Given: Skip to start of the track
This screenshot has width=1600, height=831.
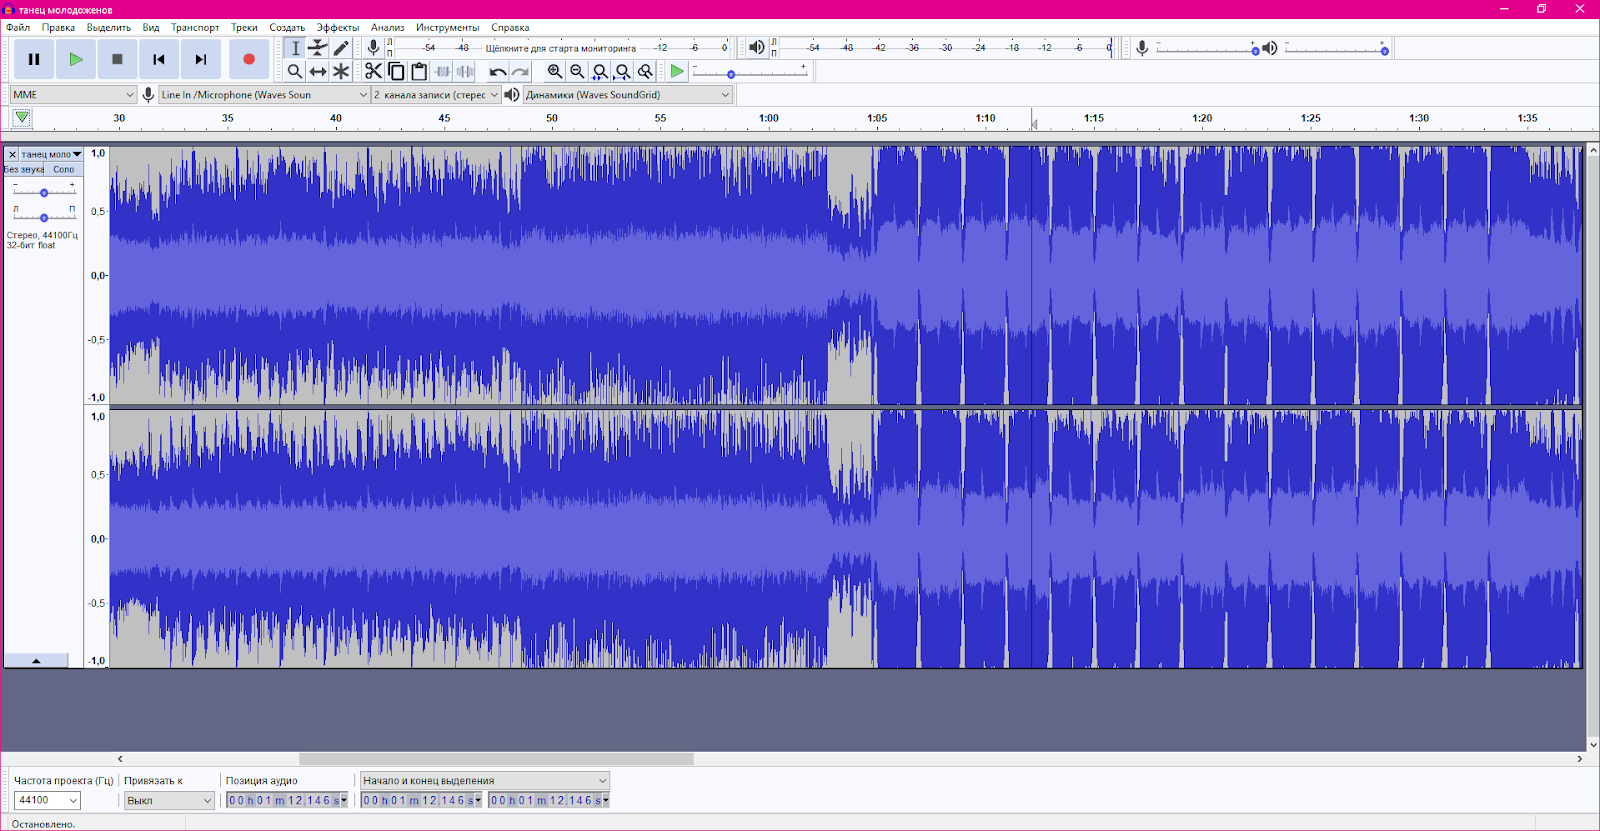Looking at the screenshot, I should point(159,59).
